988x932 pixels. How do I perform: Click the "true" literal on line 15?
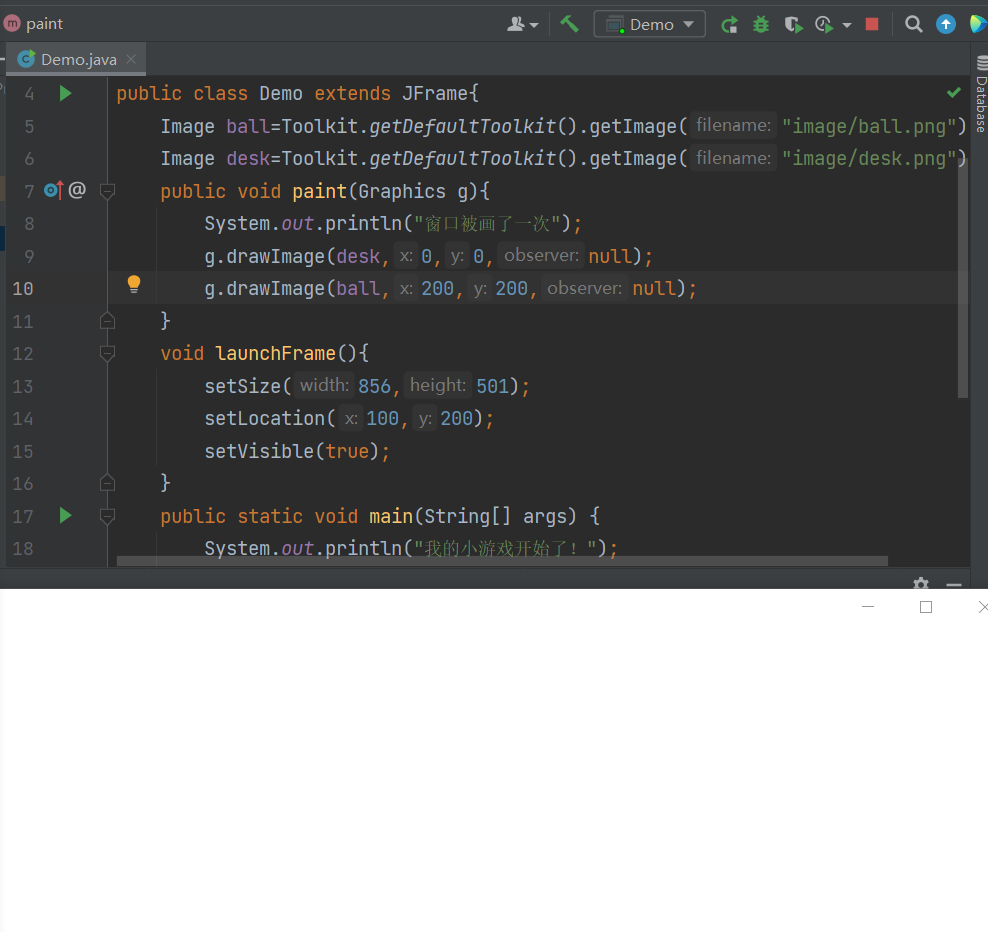(x=347, y=451)
